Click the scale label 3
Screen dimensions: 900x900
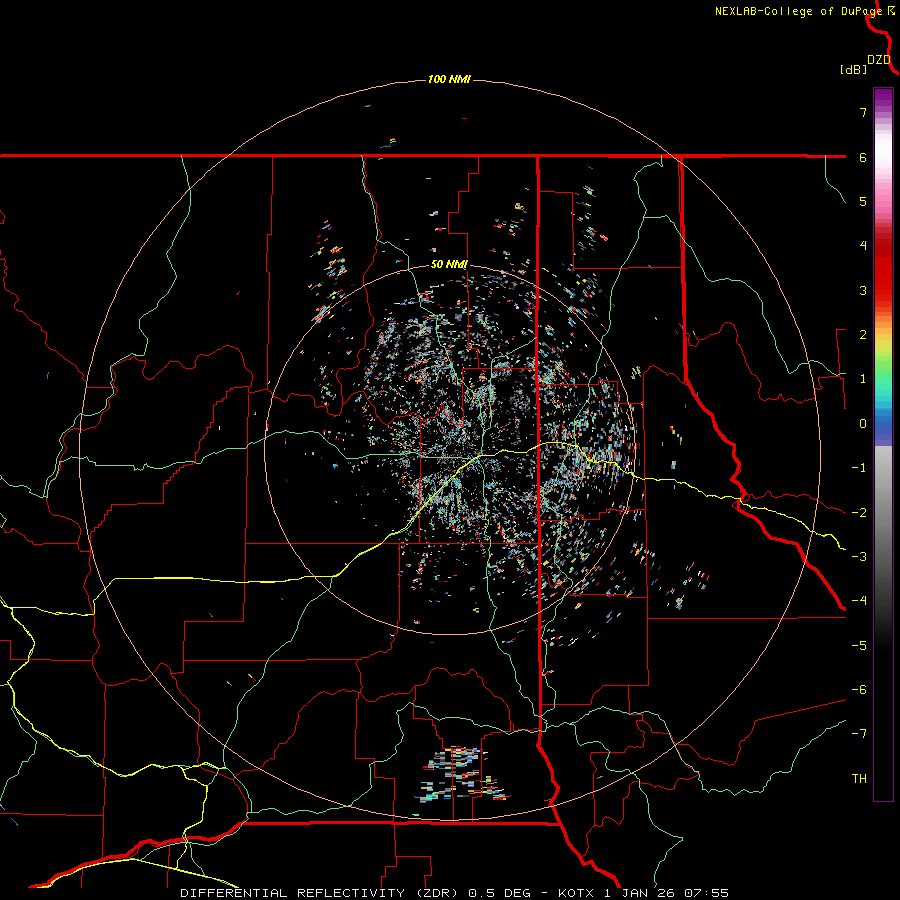coord(863,290)
